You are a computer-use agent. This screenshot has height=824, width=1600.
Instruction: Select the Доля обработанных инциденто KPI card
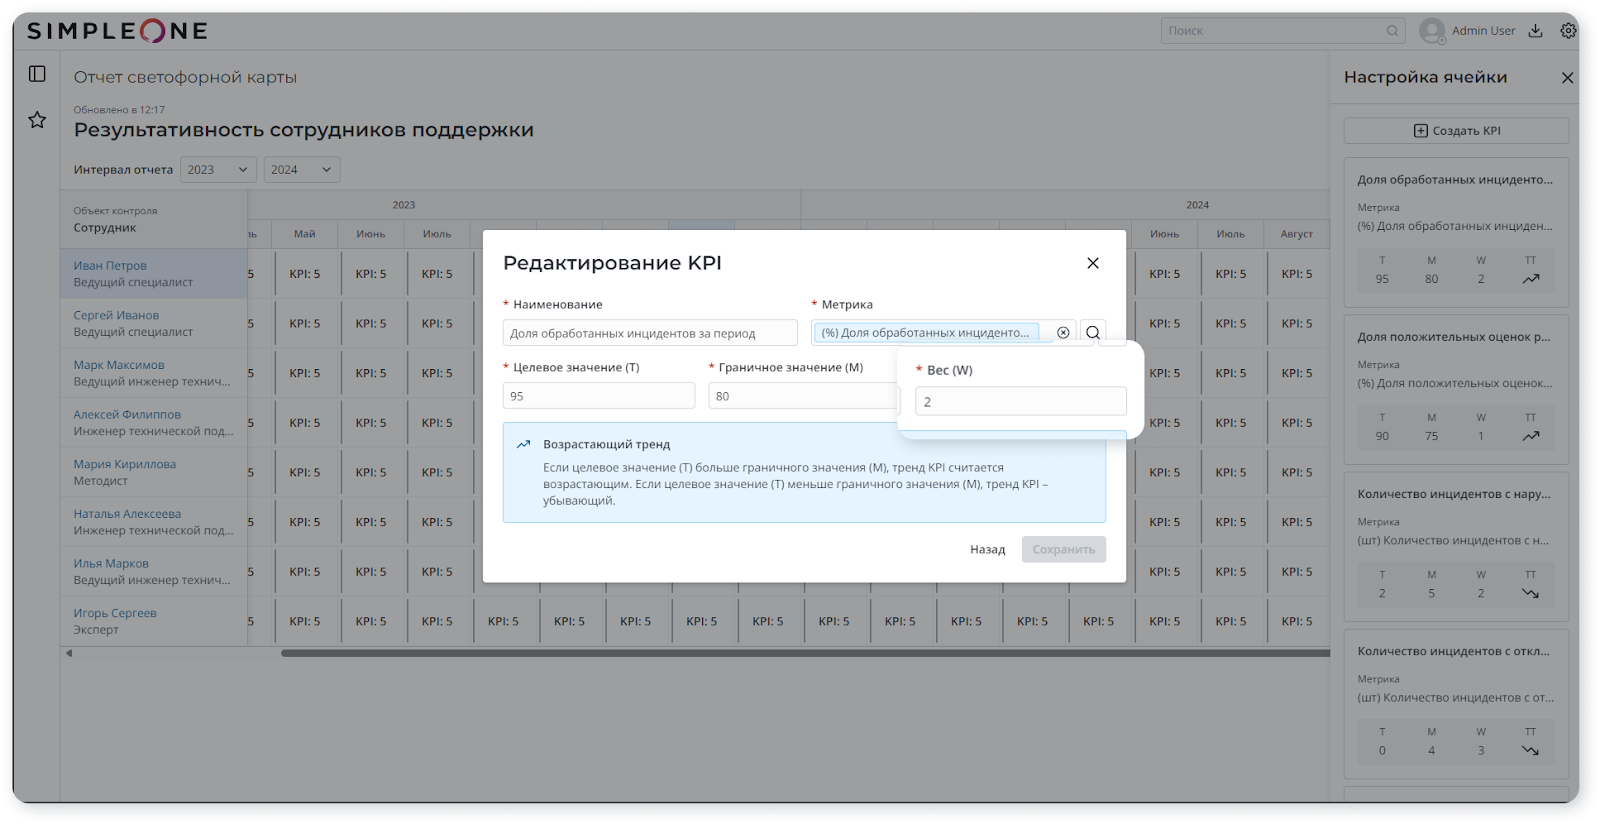[1456, 232]
